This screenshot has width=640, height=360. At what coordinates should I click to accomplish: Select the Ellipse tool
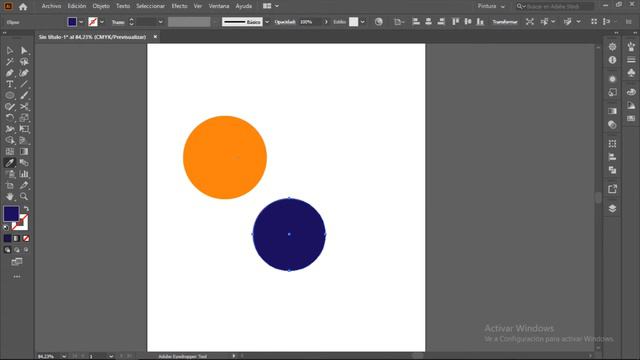pyautogui.click(x=10, y=96)
